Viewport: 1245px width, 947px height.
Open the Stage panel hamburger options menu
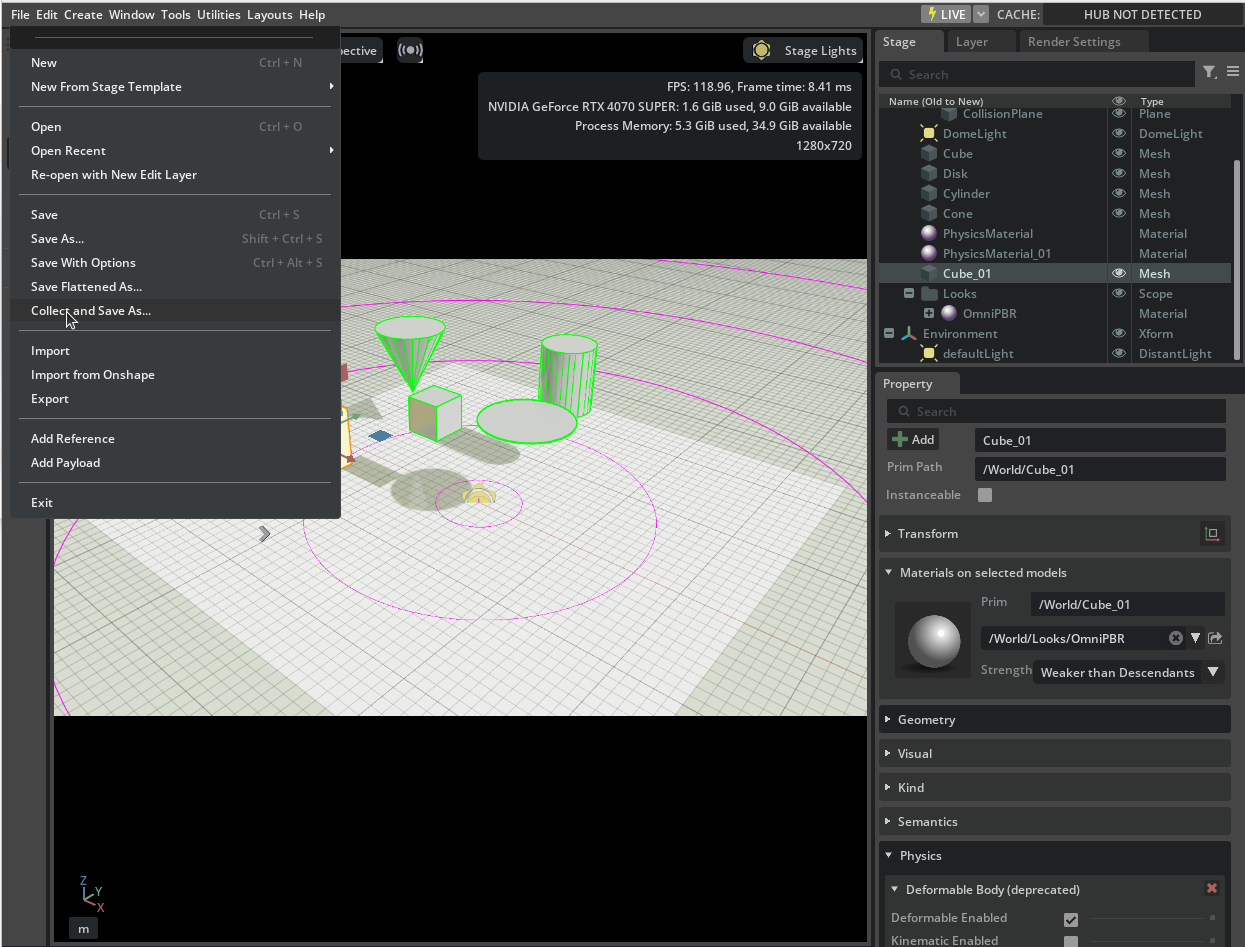coord(1233,72)
